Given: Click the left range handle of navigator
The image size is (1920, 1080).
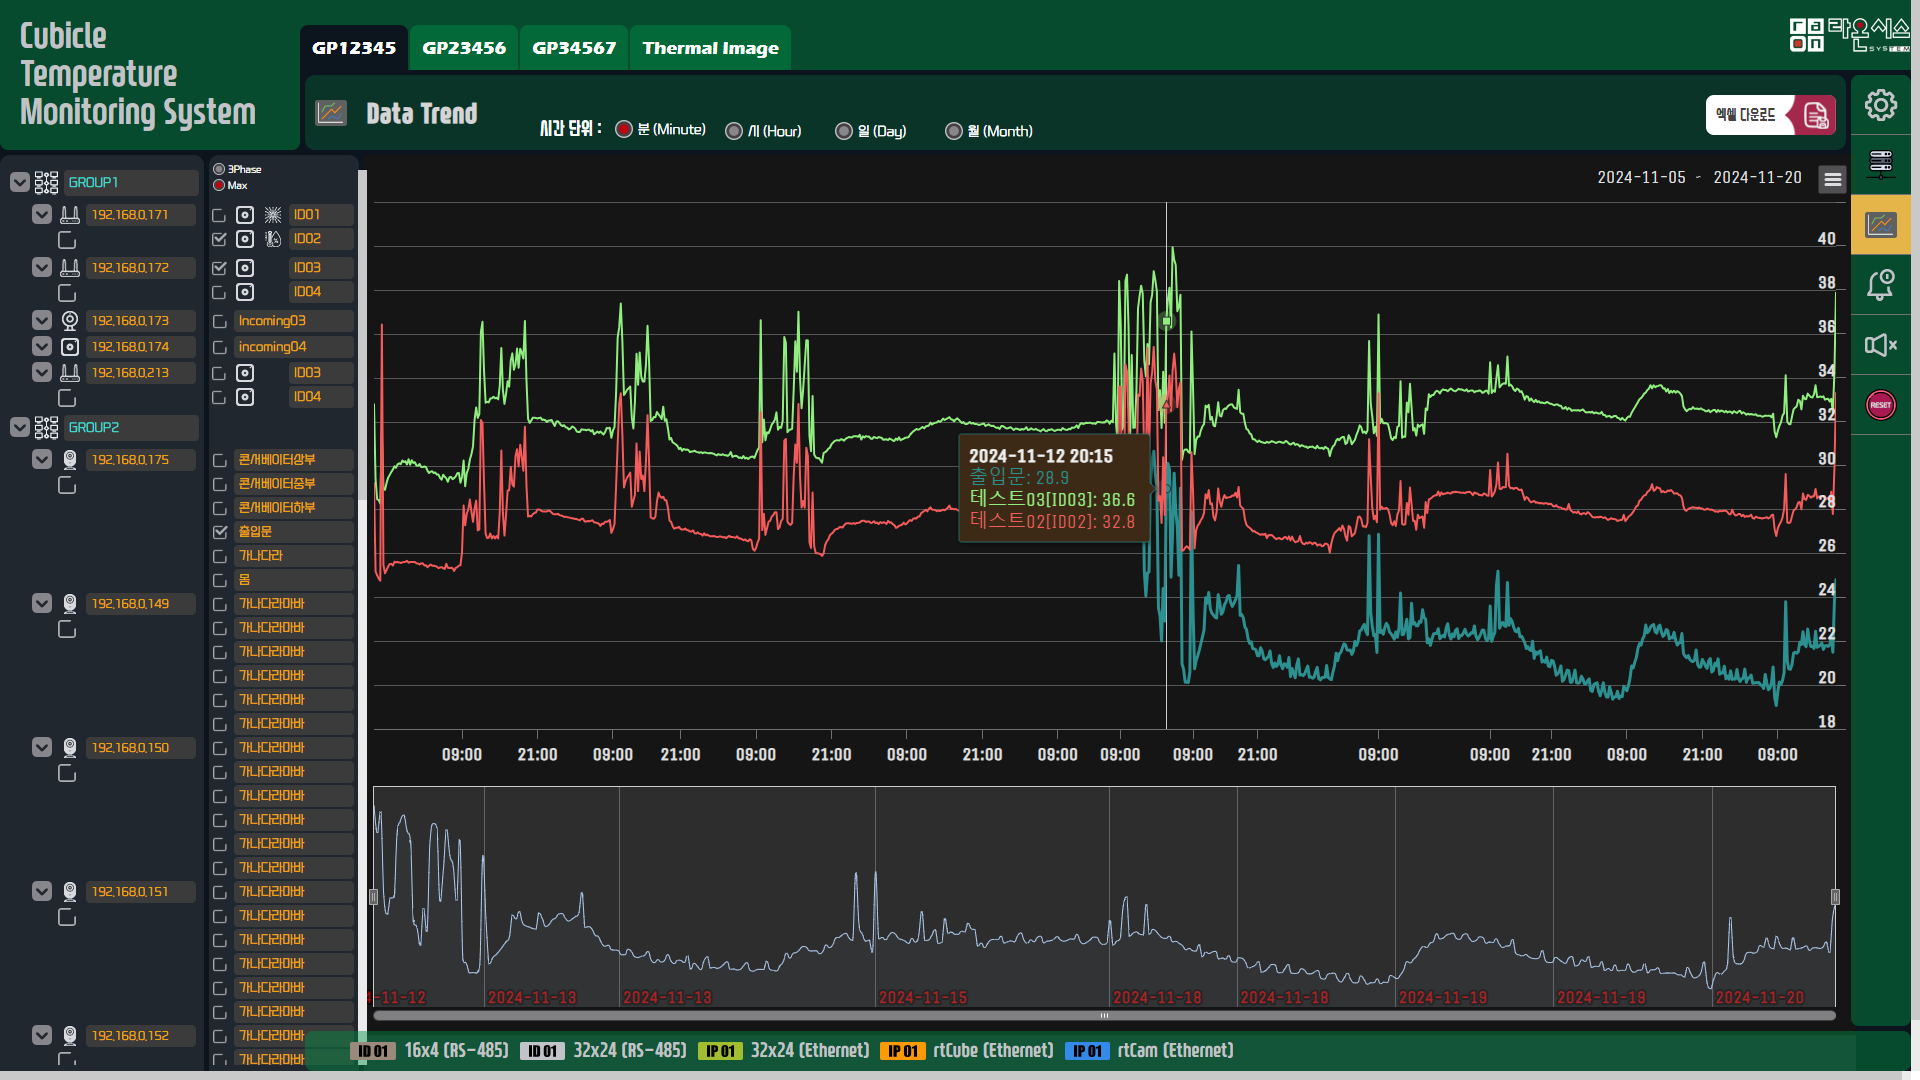Looking at the screenshot, I should coord(374,897).
